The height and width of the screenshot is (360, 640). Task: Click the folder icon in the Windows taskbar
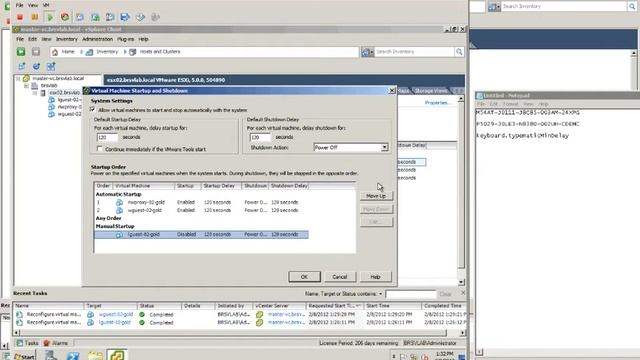click(96, 355)
